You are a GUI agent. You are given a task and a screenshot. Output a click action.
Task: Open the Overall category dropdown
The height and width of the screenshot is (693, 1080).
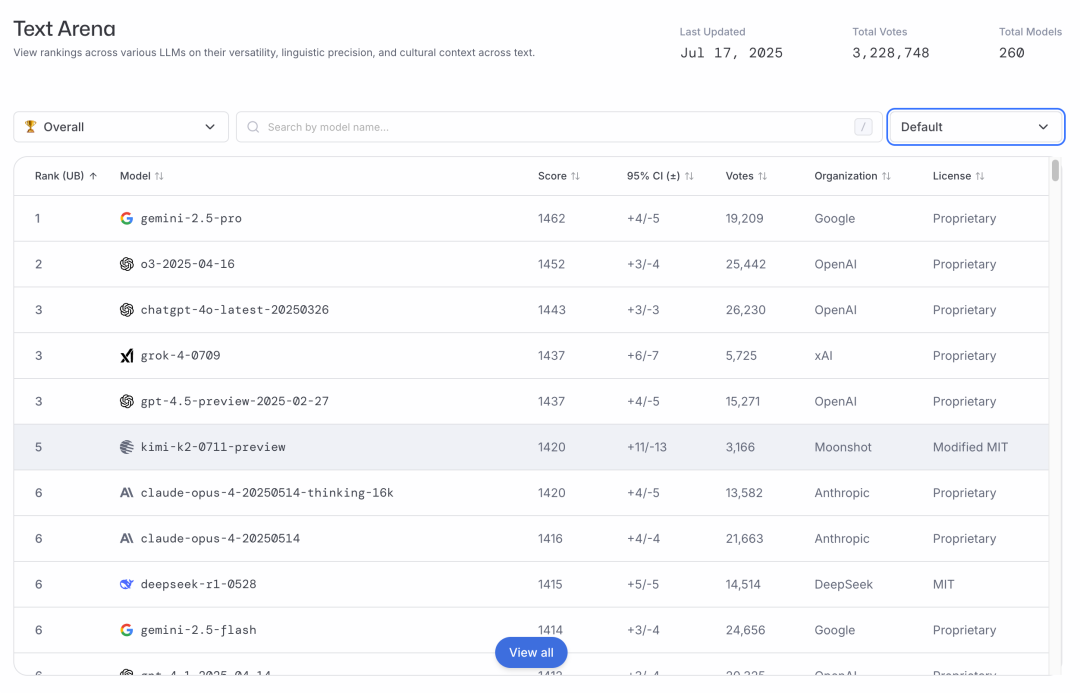click(x=121, y=127)
